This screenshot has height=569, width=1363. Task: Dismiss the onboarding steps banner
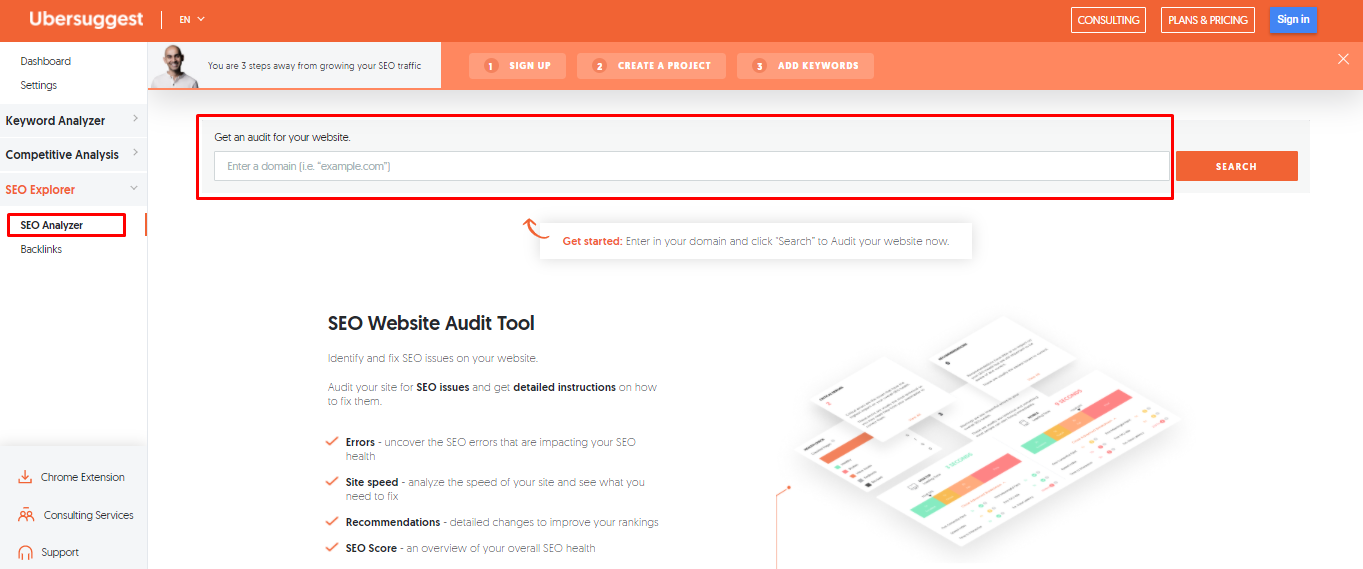tap(1343, 59)
